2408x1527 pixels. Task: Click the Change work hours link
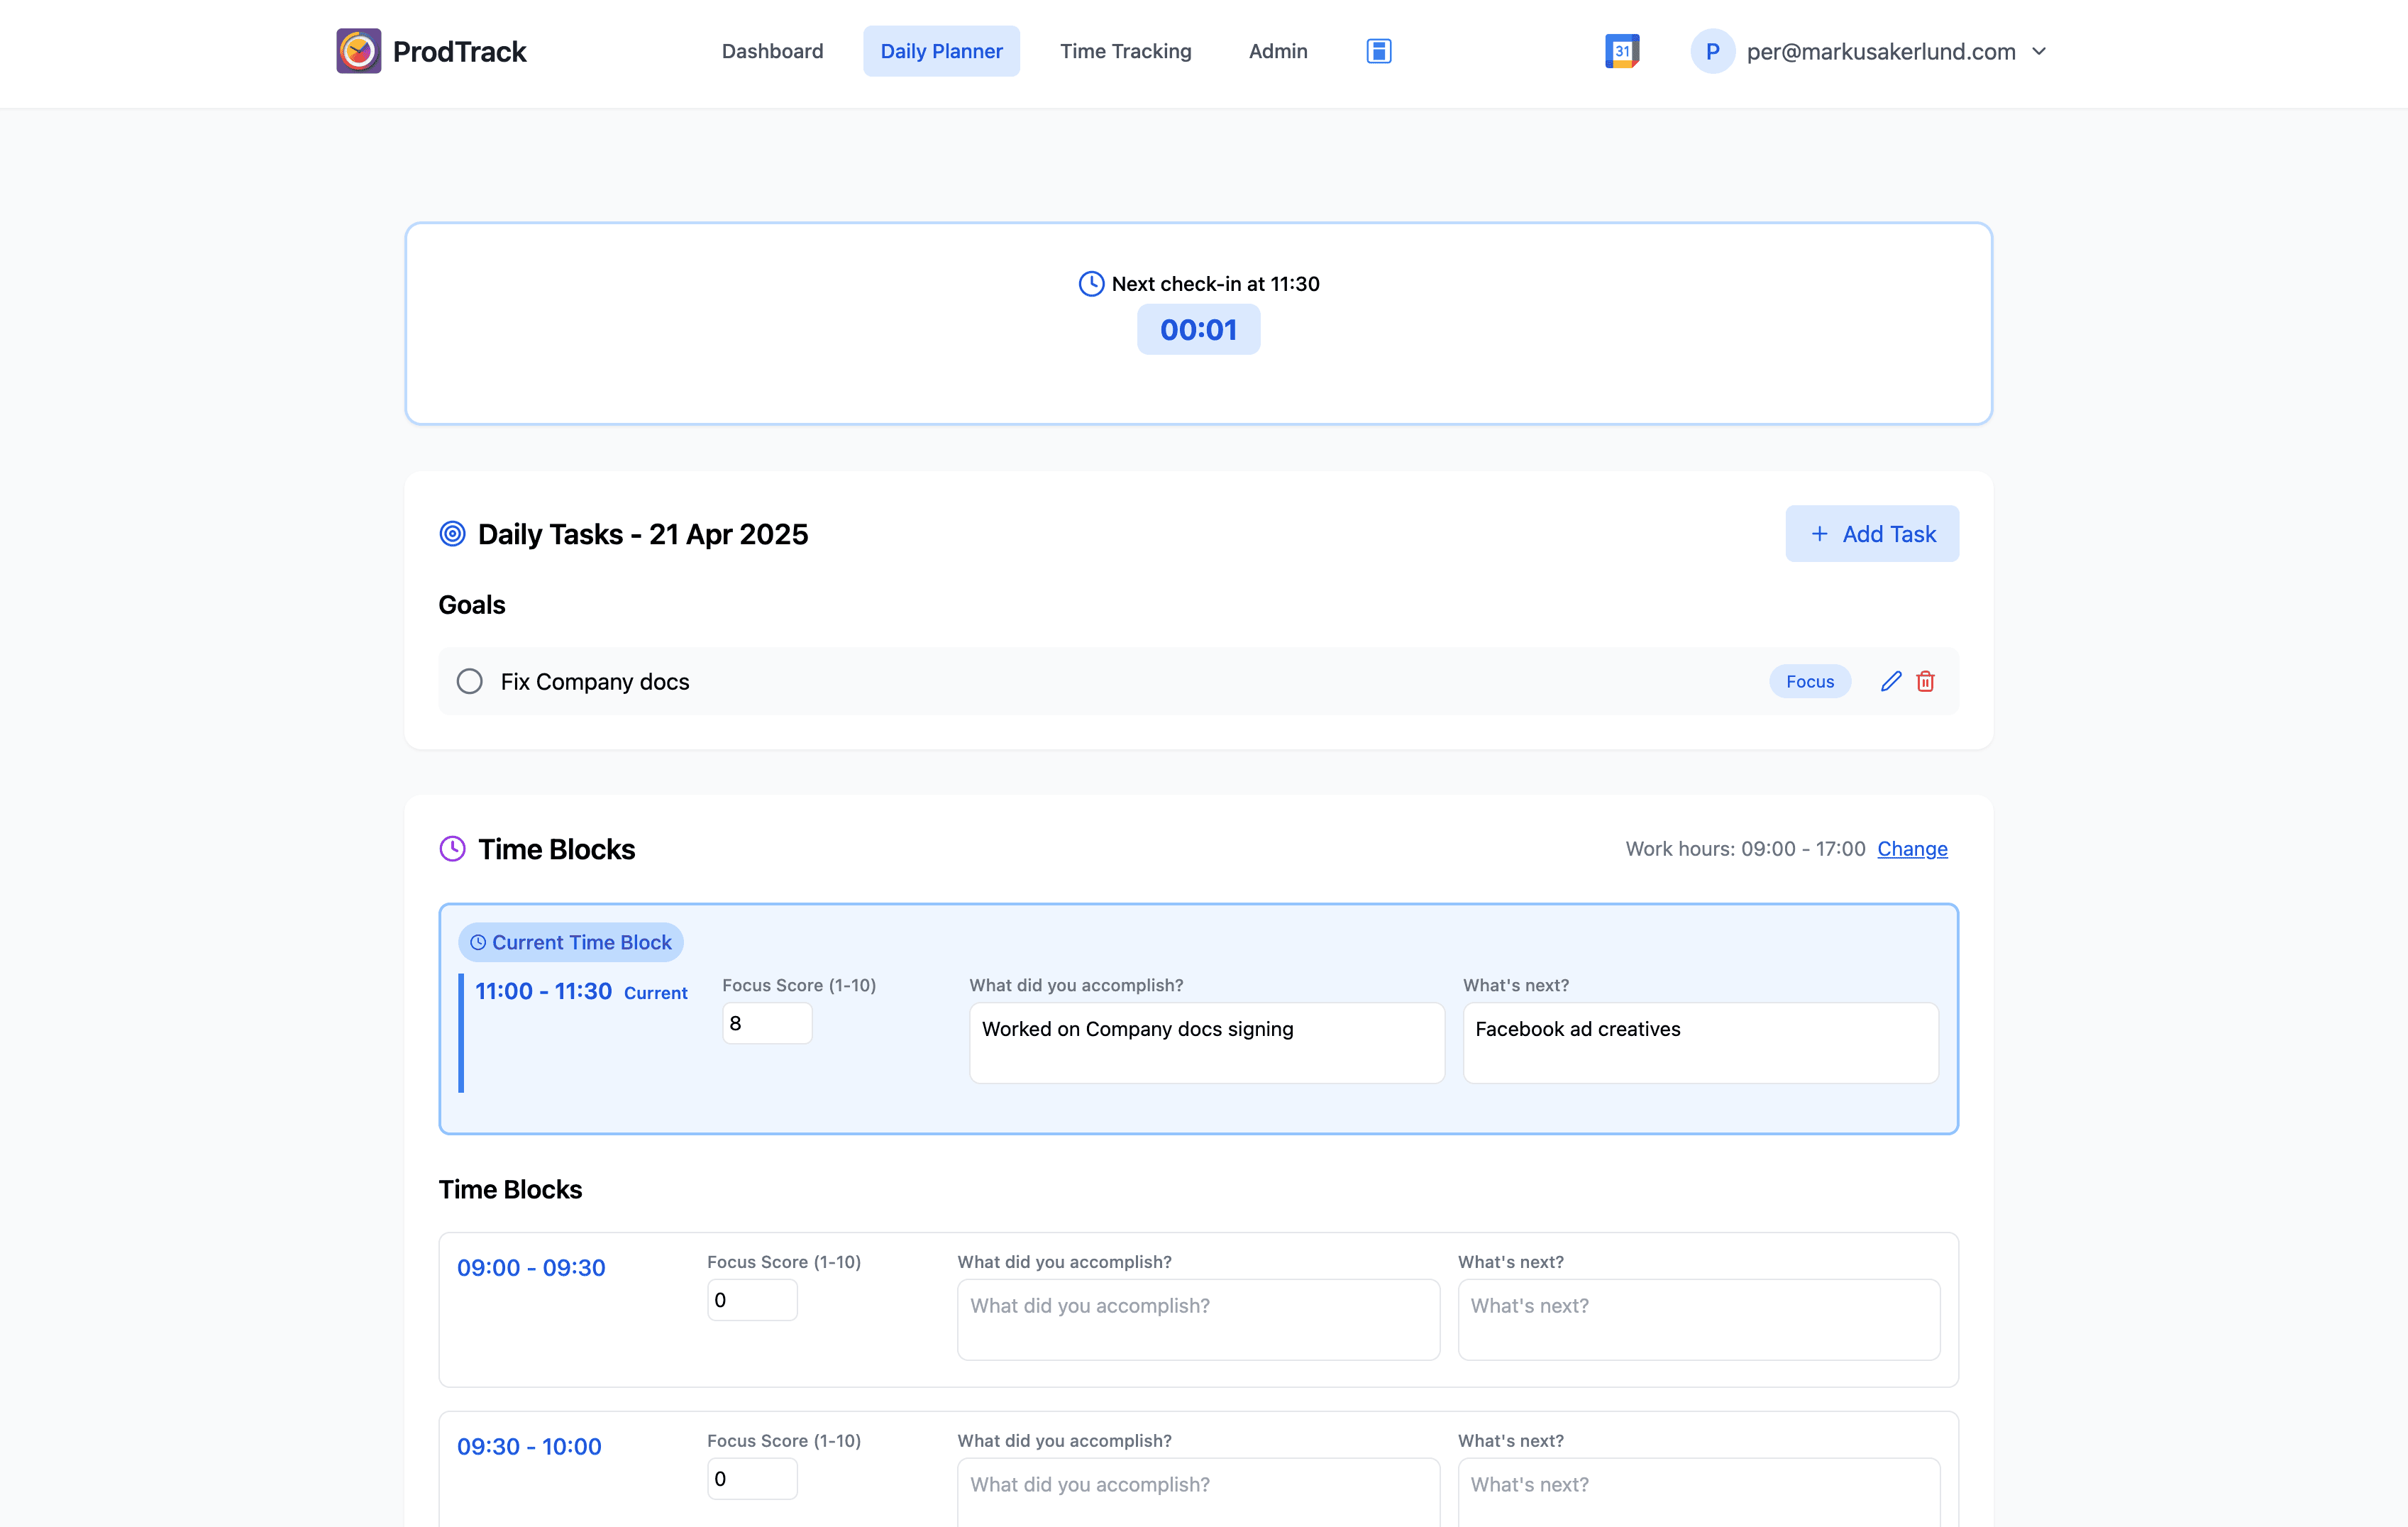coord(1912,849)
